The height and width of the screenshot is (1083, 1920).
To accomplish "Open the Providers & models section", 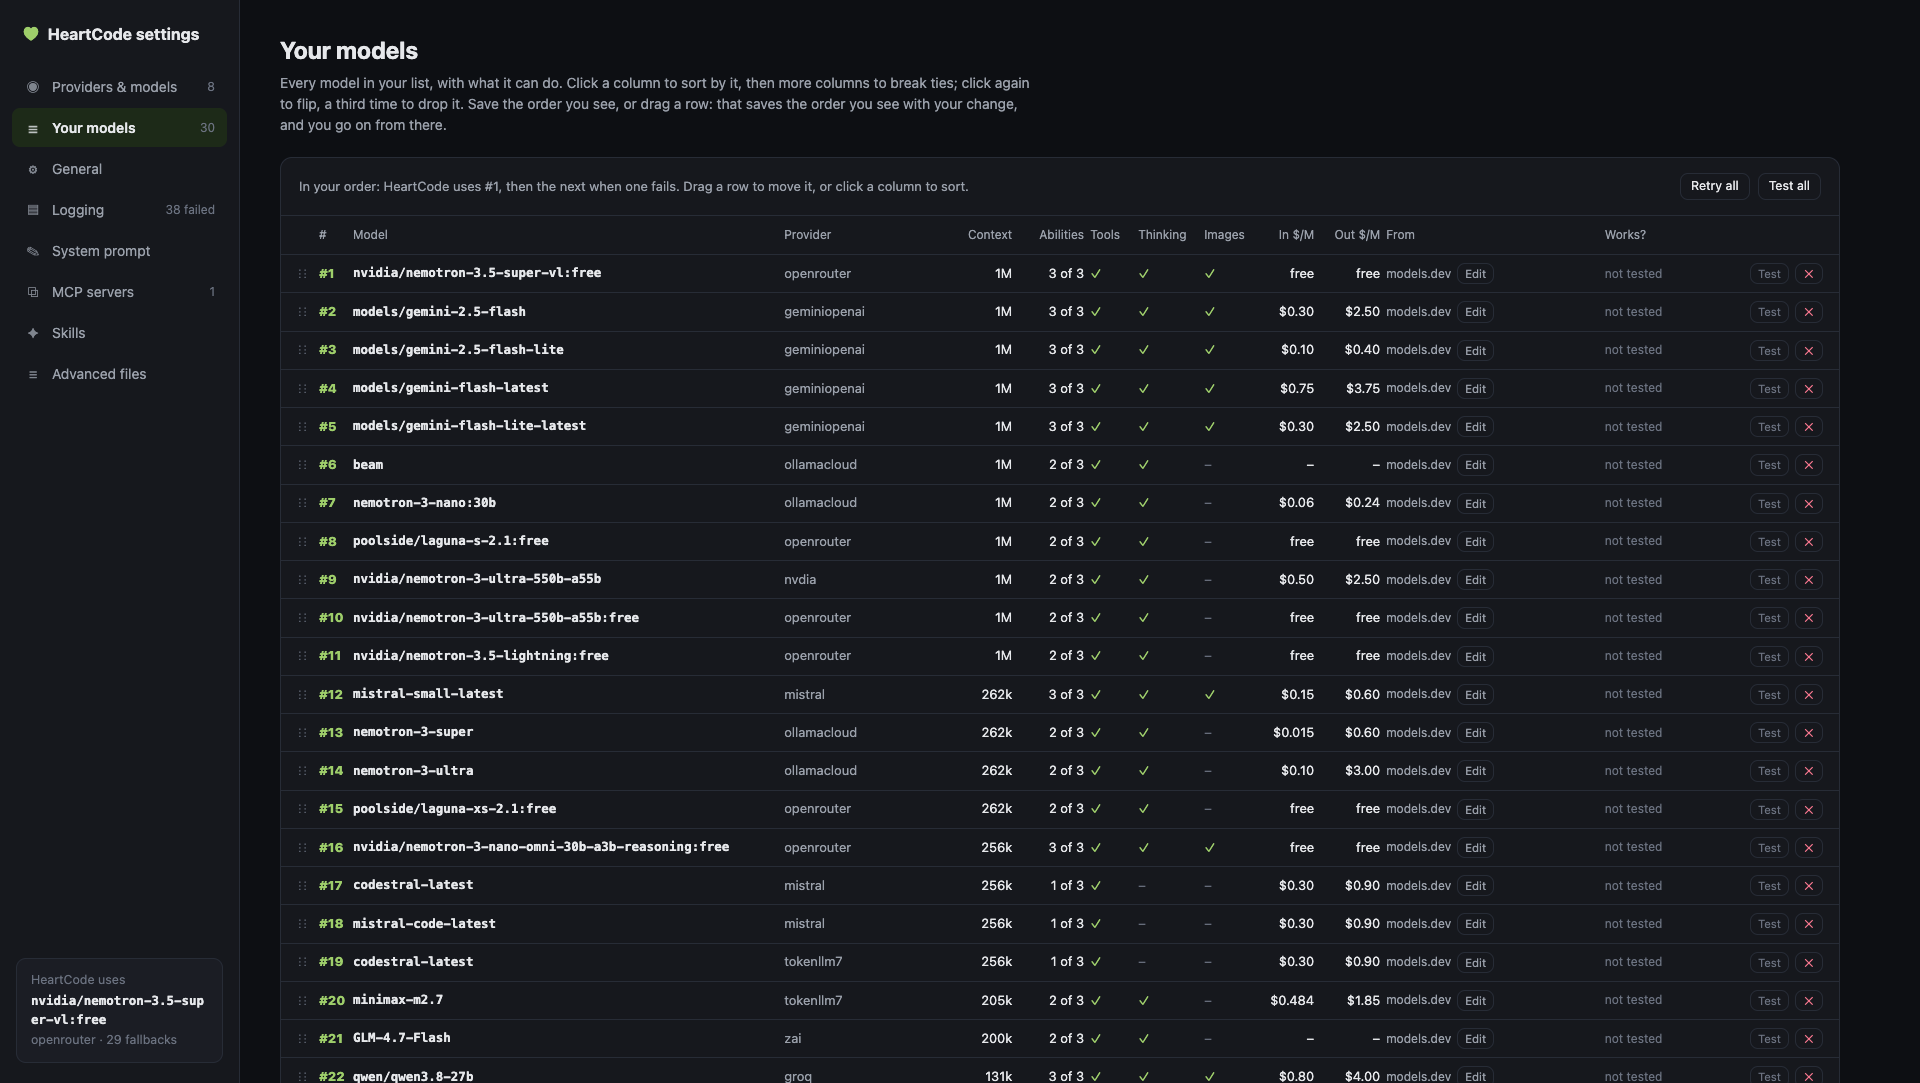I will pyautogui.click(x=119, y=87).
